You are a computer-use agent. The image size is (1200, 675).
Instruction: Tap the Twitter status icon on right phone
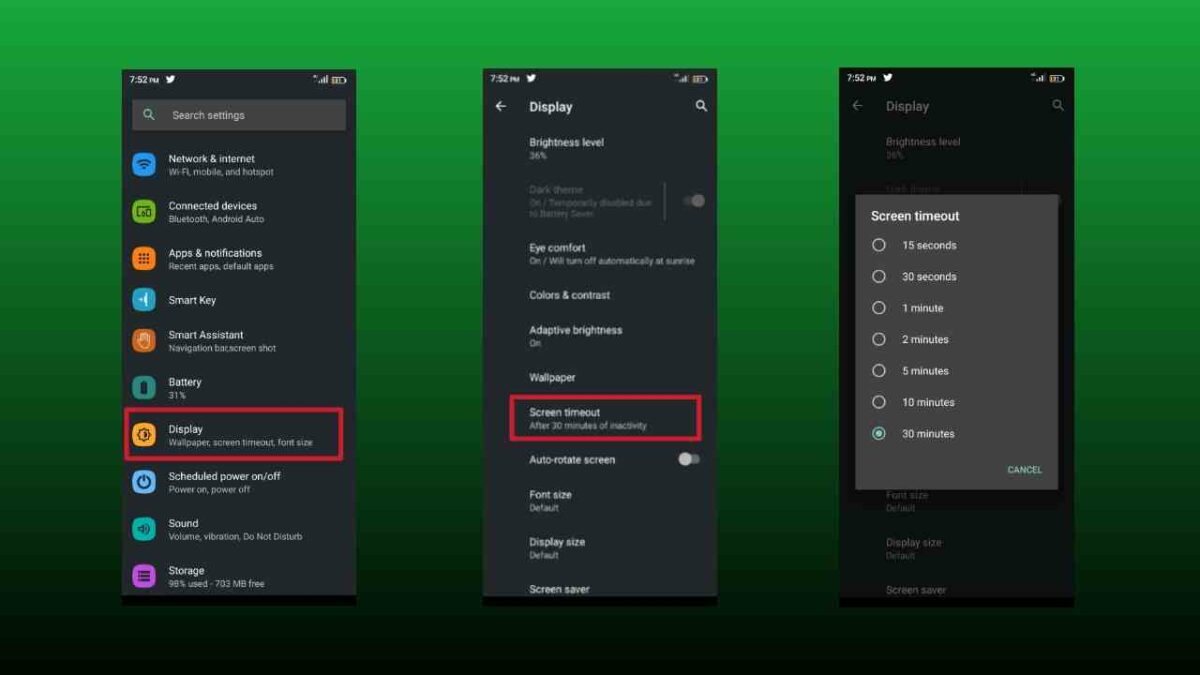887,78
